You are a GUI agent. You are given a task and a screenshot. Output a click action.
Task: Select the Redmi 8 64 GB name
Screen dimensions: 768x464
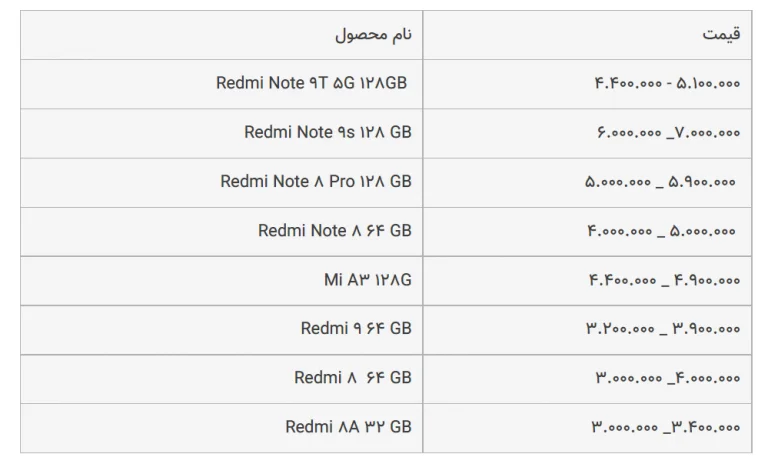coord(352,377)
